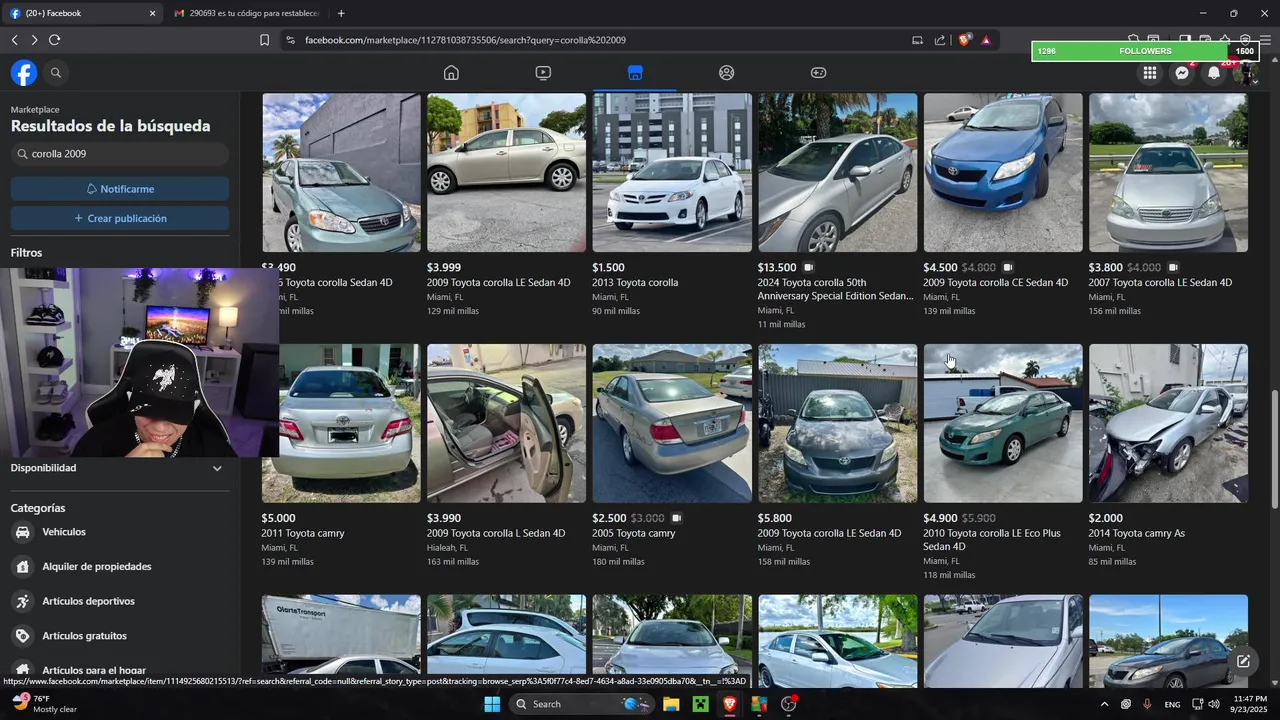Viewport: 1280px width, 720px height.
Task: Open Messenger chats icon
Action: (x=1182, y=73)
